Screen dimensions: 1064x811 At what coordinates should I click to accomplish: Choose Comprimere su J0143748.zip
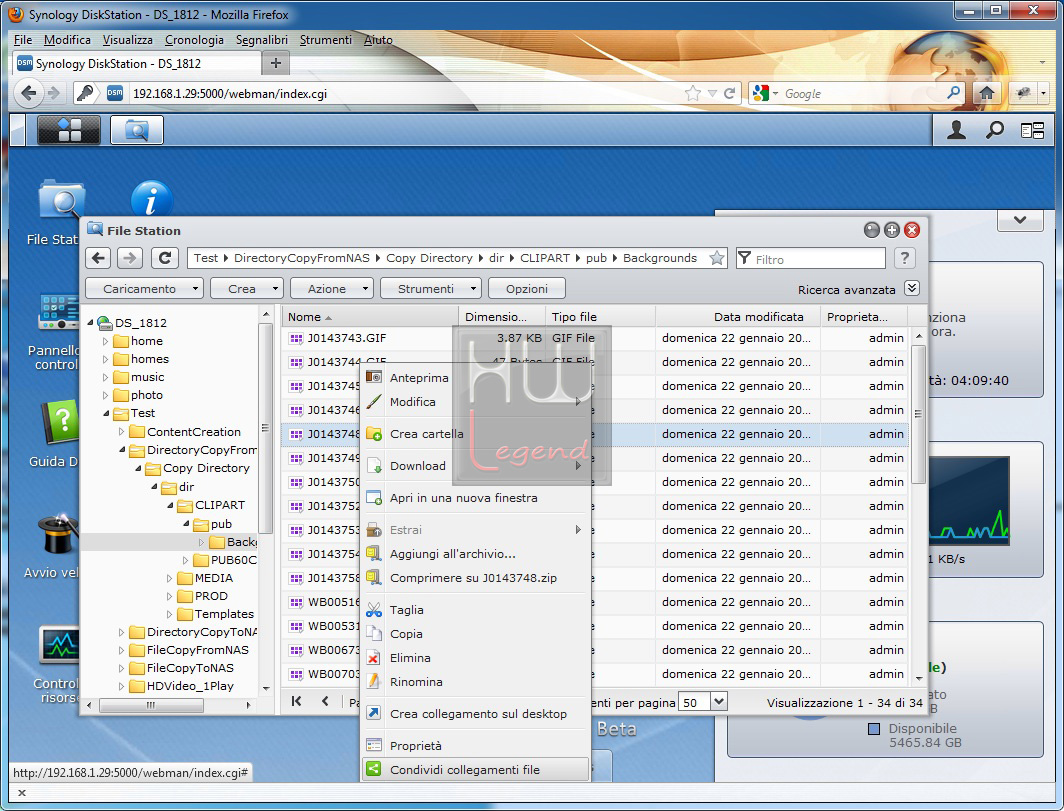pos(475,578)
